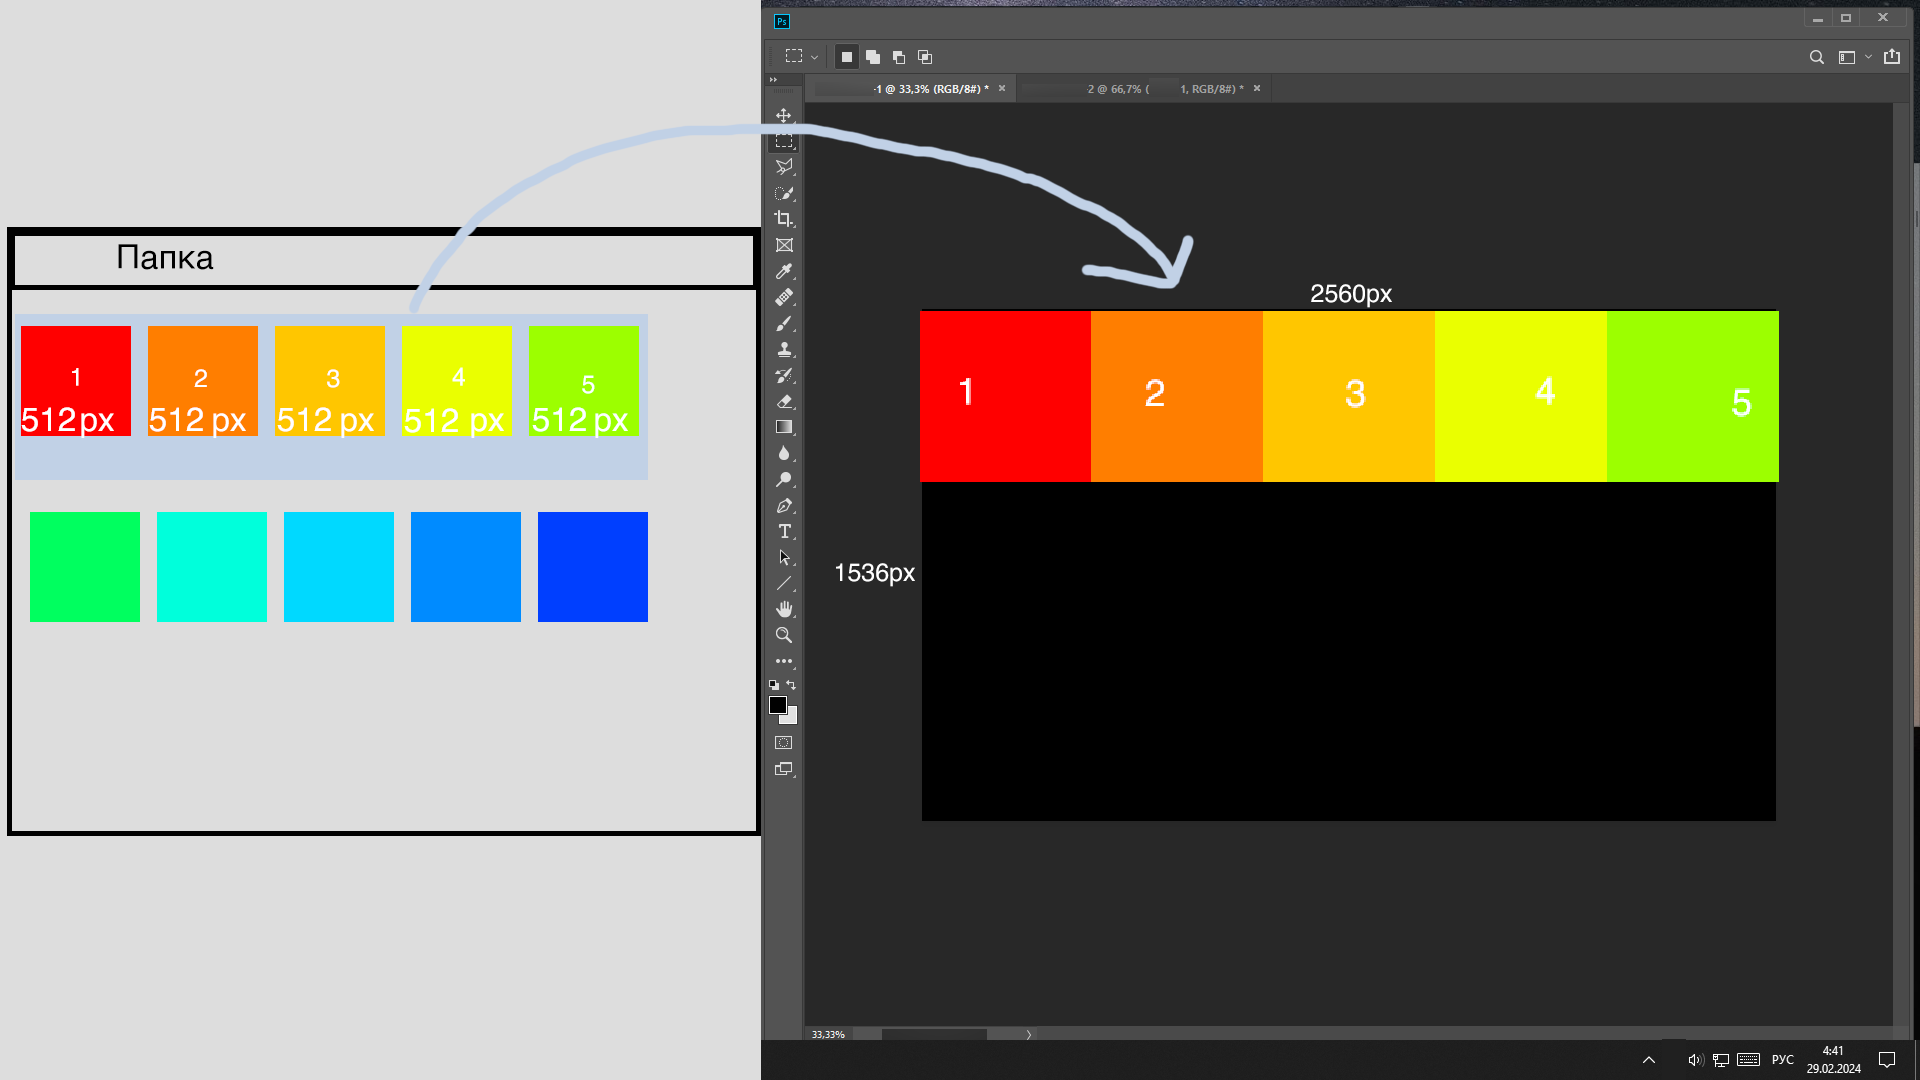
Task: Select the Horizontal Type tool
Action: (784, 532)
